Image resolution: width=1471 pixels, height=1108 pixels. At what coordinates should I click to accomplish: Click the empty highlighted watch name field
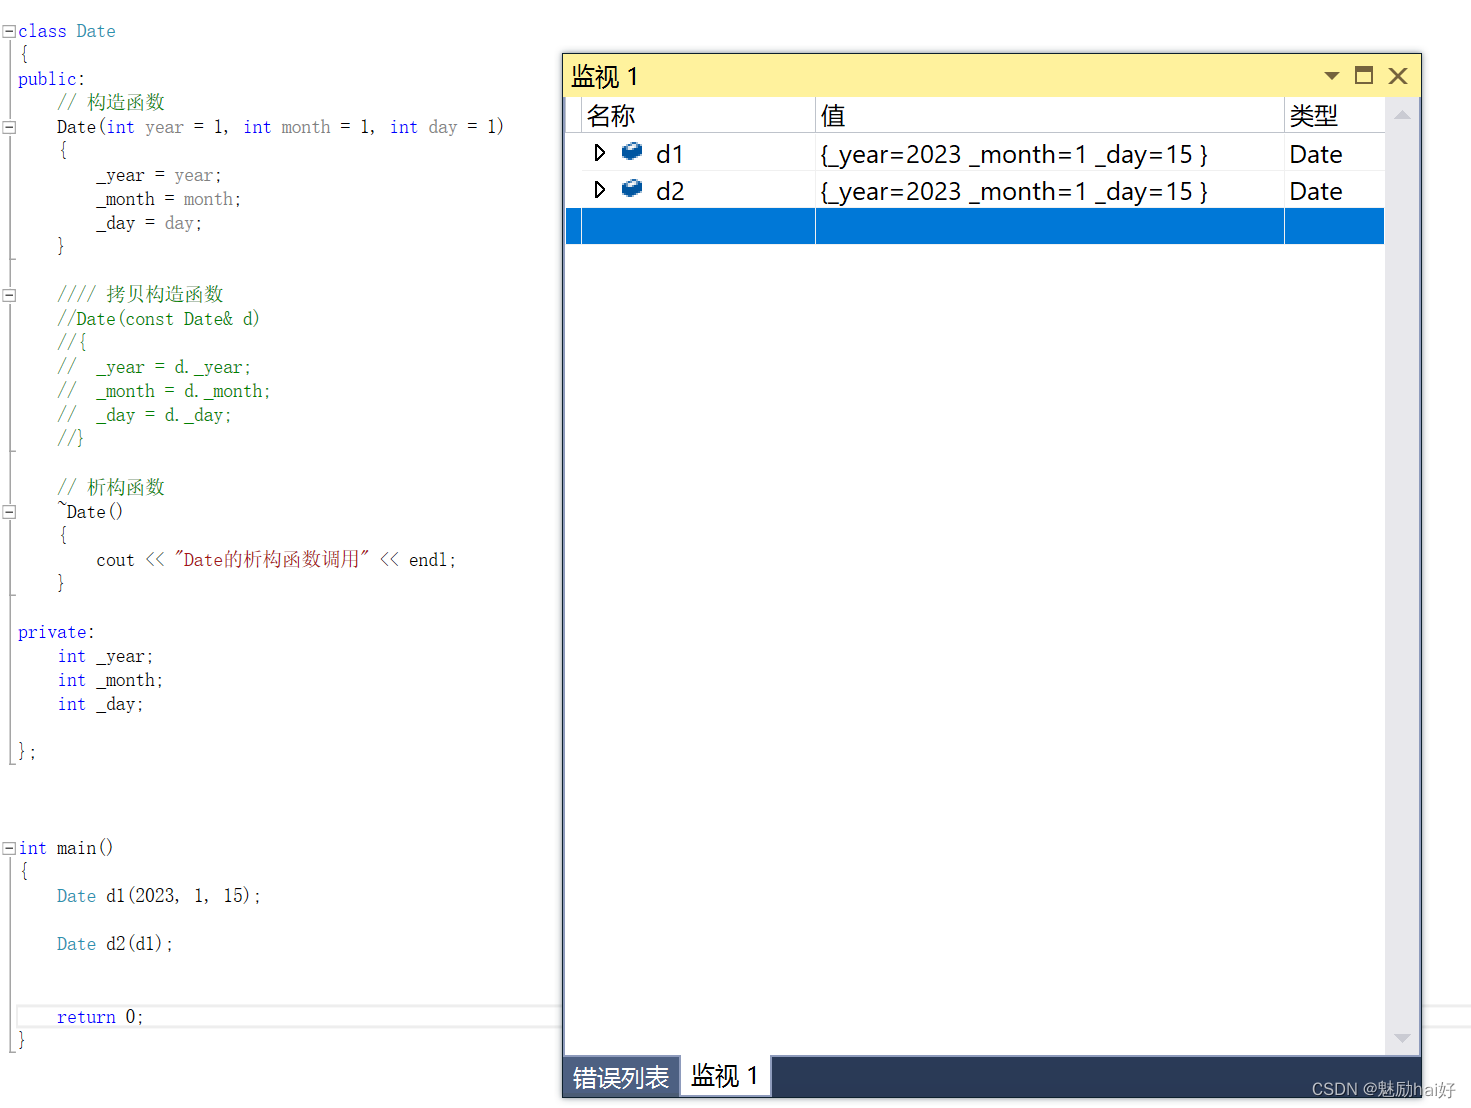click(x=698, y=227)
